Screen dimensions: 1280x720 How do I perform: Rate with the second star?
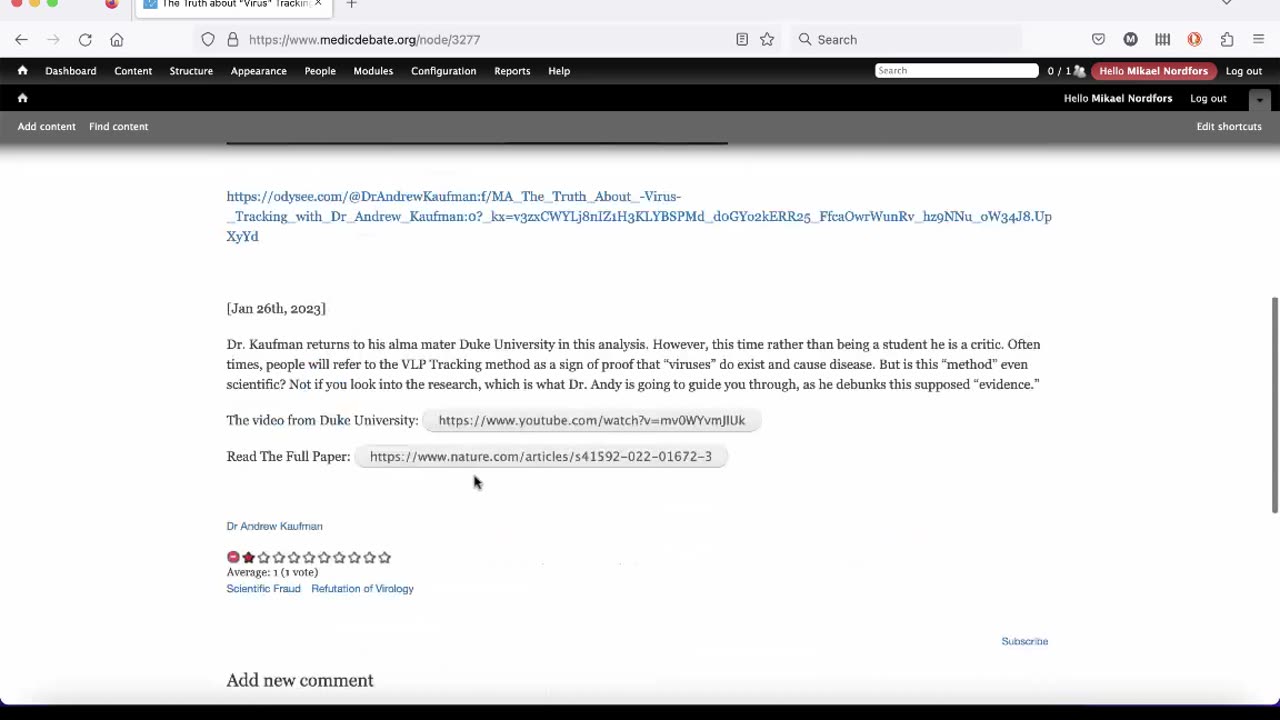click(264, 557)
